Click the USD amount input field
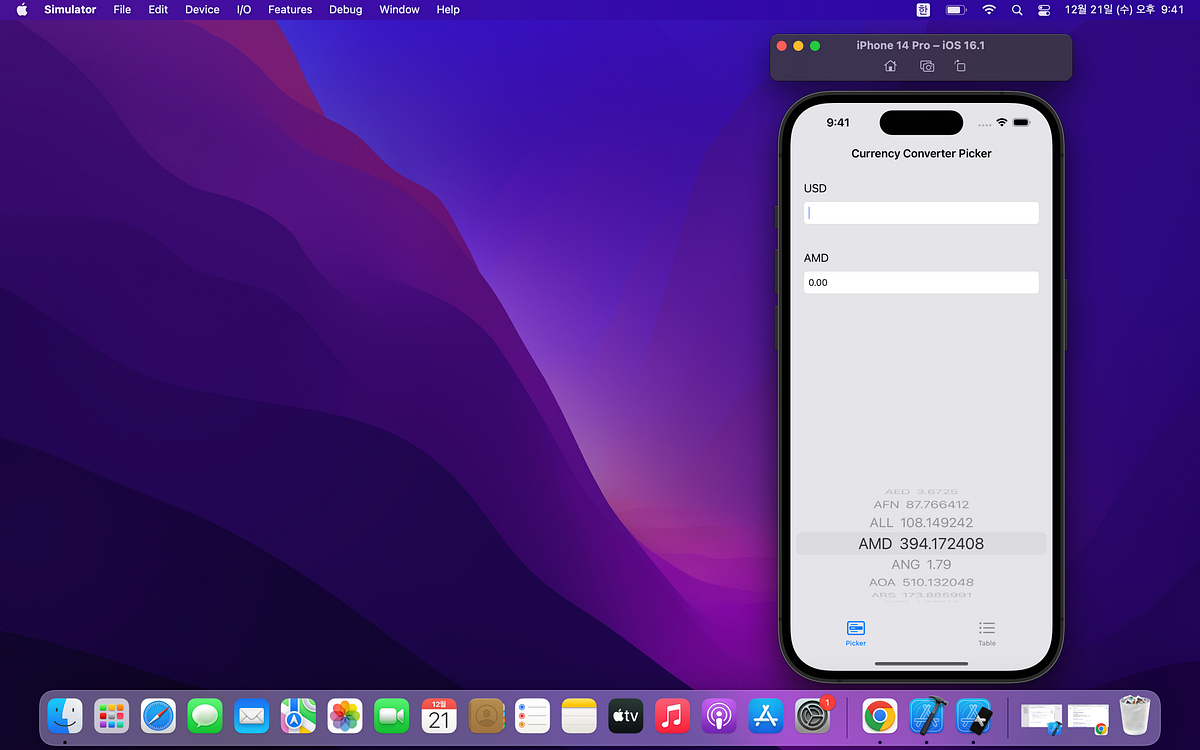1200x750 pixels. (x=920, y=212)
